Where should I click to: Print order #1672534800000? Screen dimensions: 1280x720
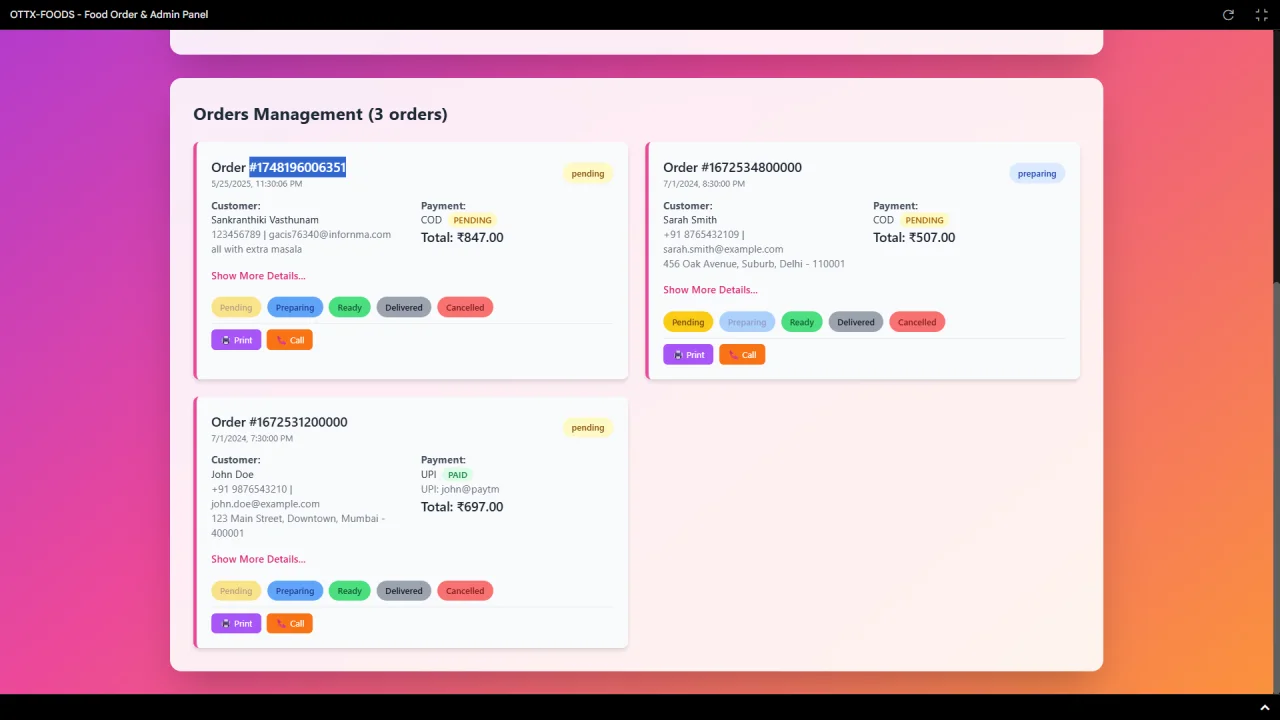click(688, 354)
